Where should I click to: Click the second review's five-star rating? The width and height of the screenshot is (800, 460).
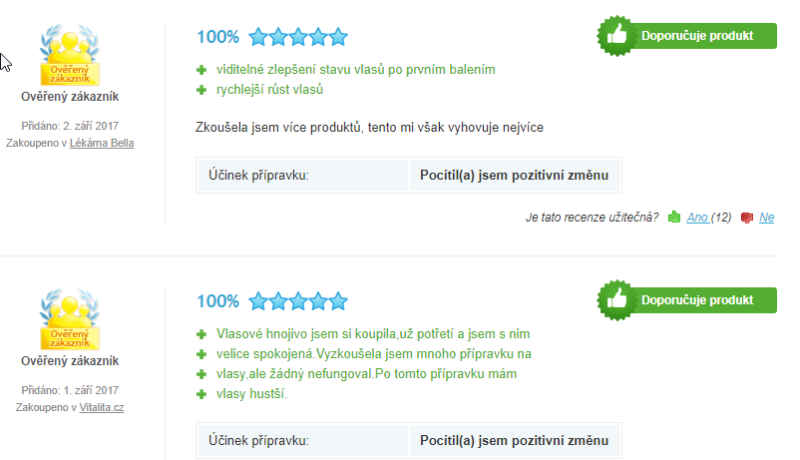click(x=298, y=301)
